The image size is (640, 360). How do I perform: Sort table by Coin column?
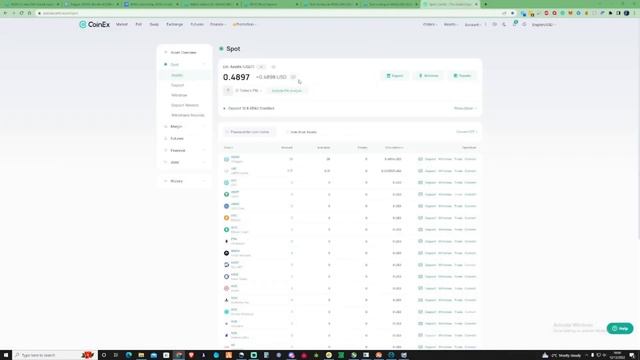[229, 147]
